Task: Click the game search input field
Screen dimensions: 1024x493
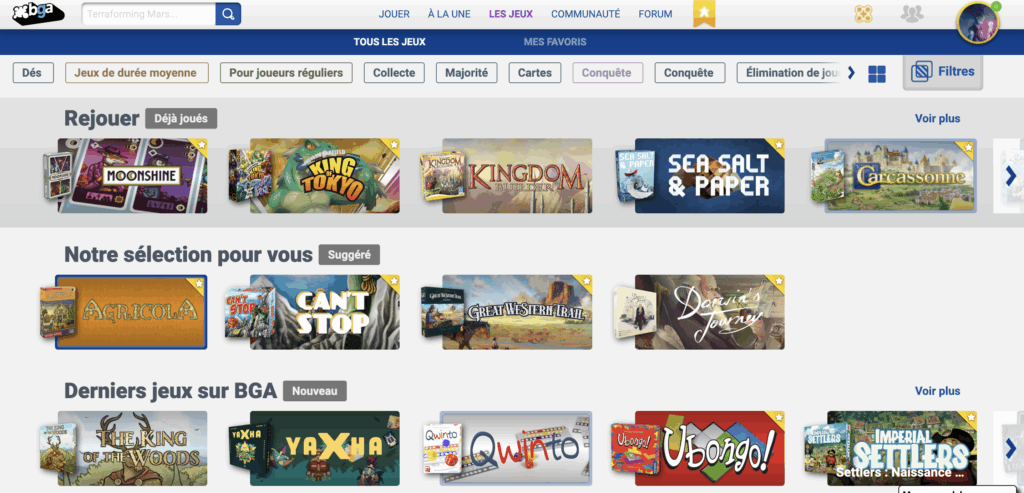Action: tap(149, 14)
